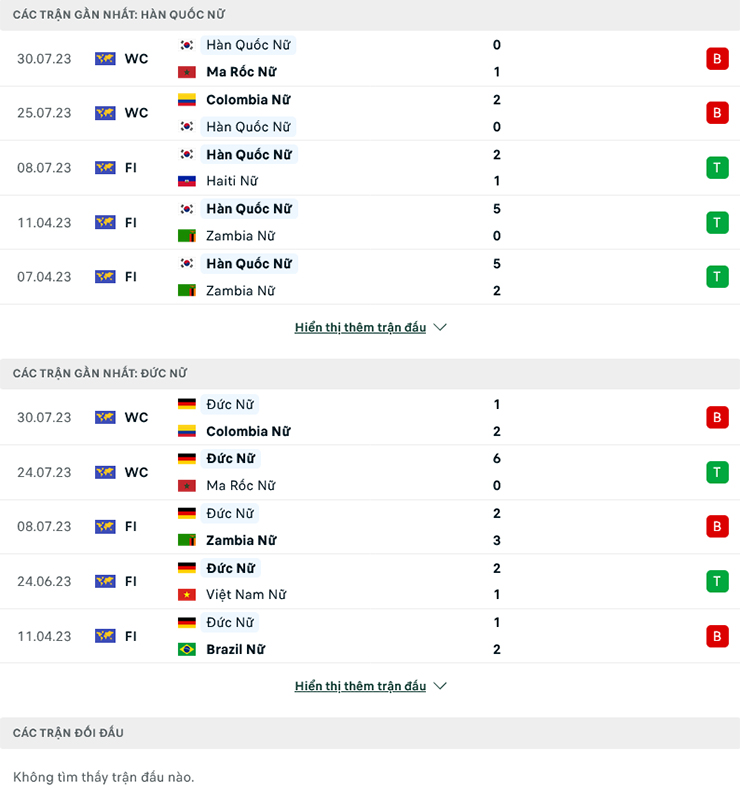The width and height of the screenshot is (740, 790).
Task: Click the Morocco flag in the 30.07.23 match
Action: tap(187, 72)
